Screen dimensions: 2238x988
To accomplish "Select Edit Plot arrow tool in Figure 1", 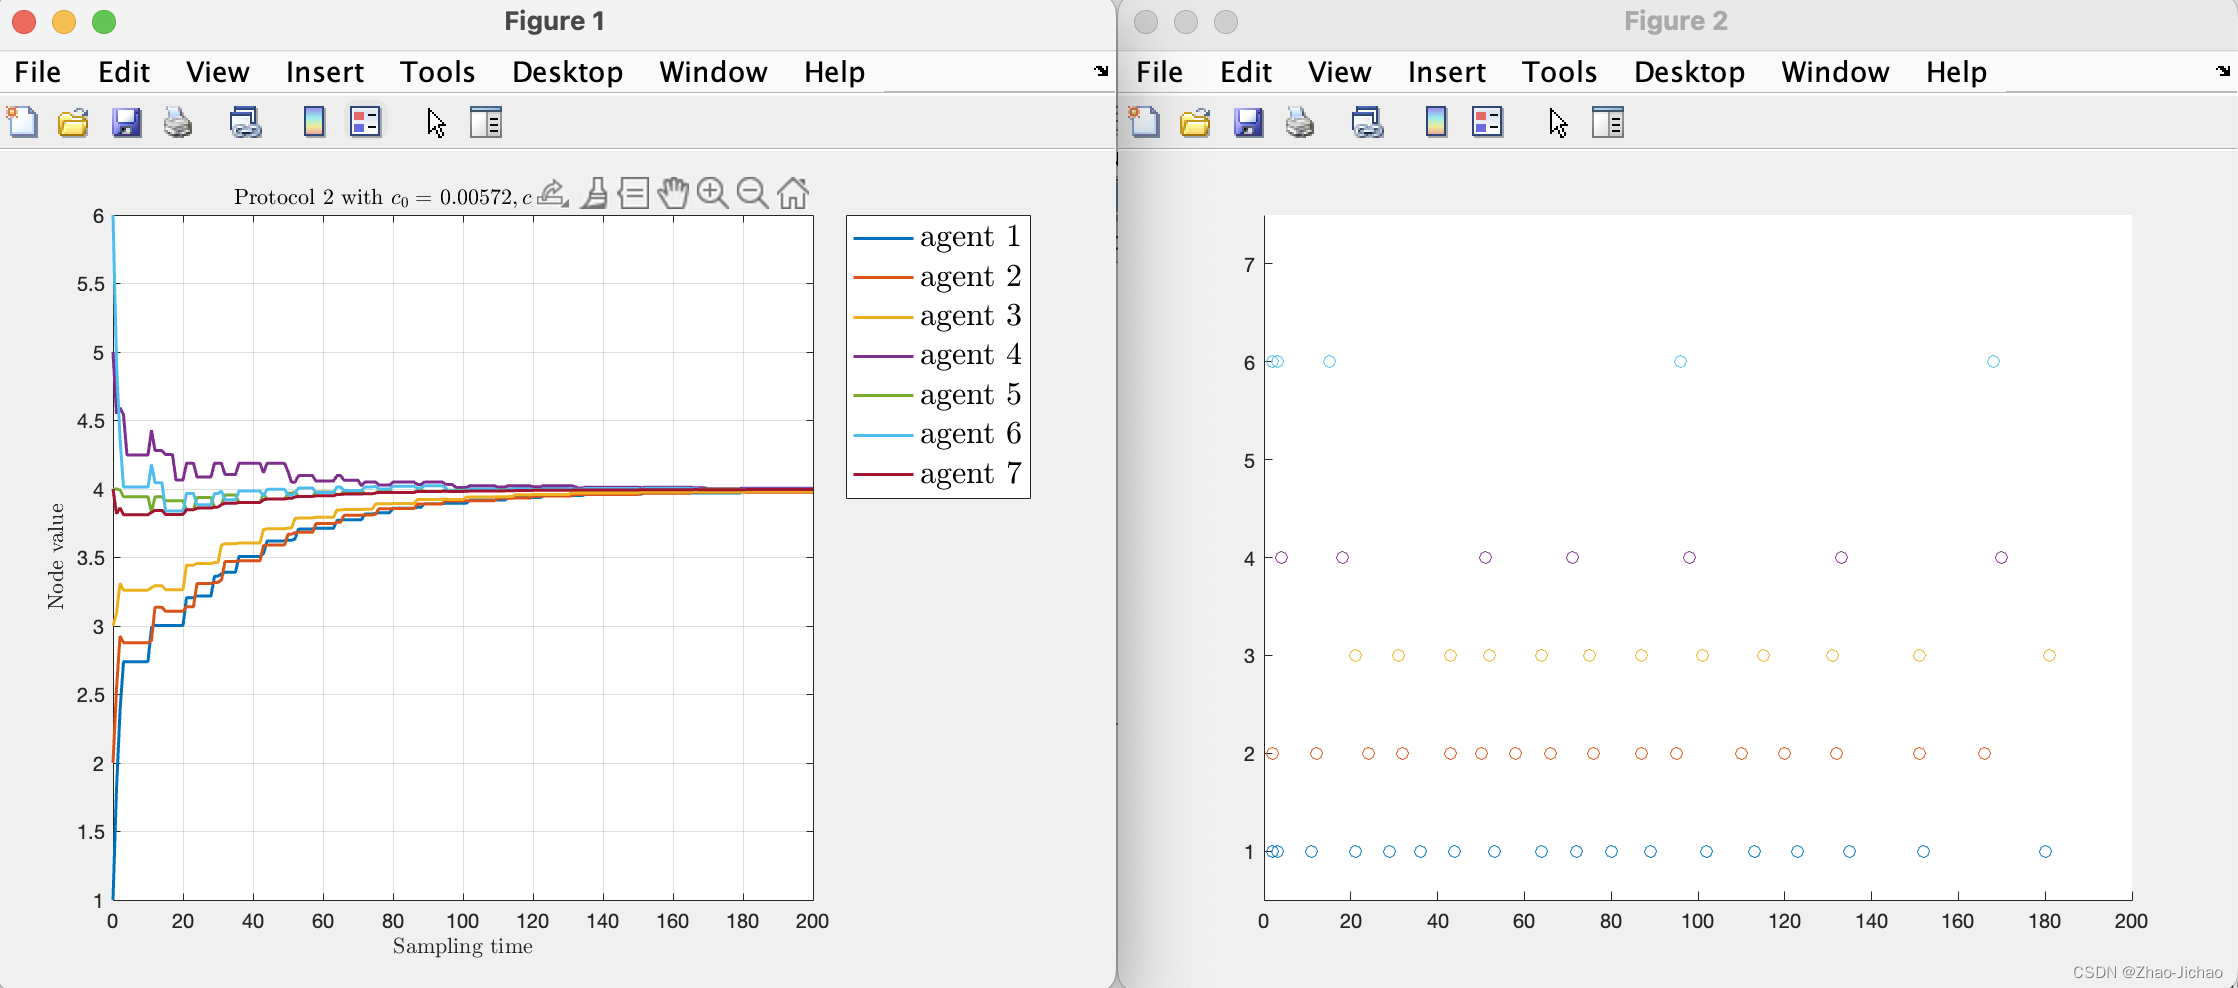I will coord(436,122).
